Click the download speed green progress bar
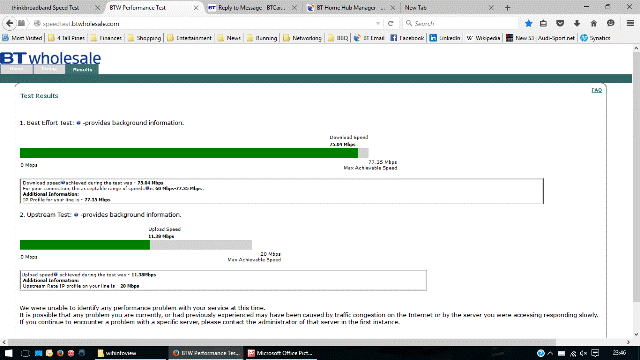Image resolution: width=640 pixels, height=360 pixels. click(189, 153)
